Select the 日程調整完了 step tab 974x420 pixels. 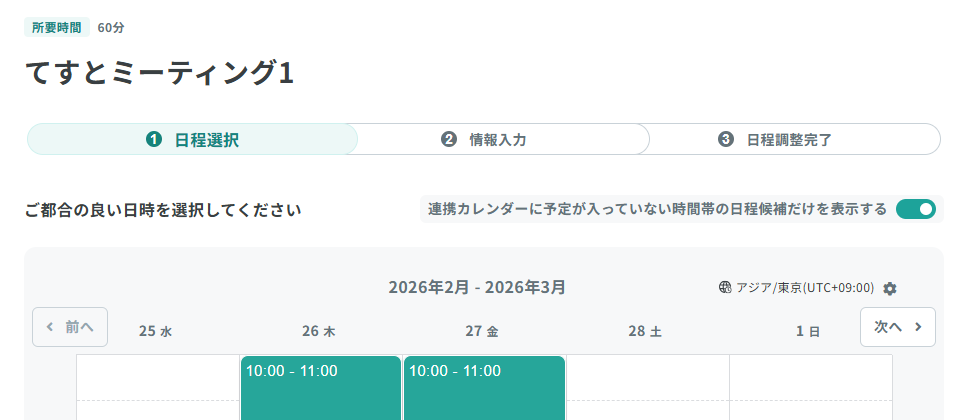[789, 140]
